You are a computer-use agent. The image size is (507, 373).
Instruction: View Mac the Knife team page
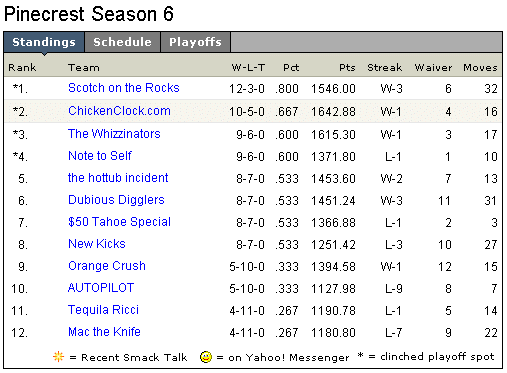[x=104, y=332]
